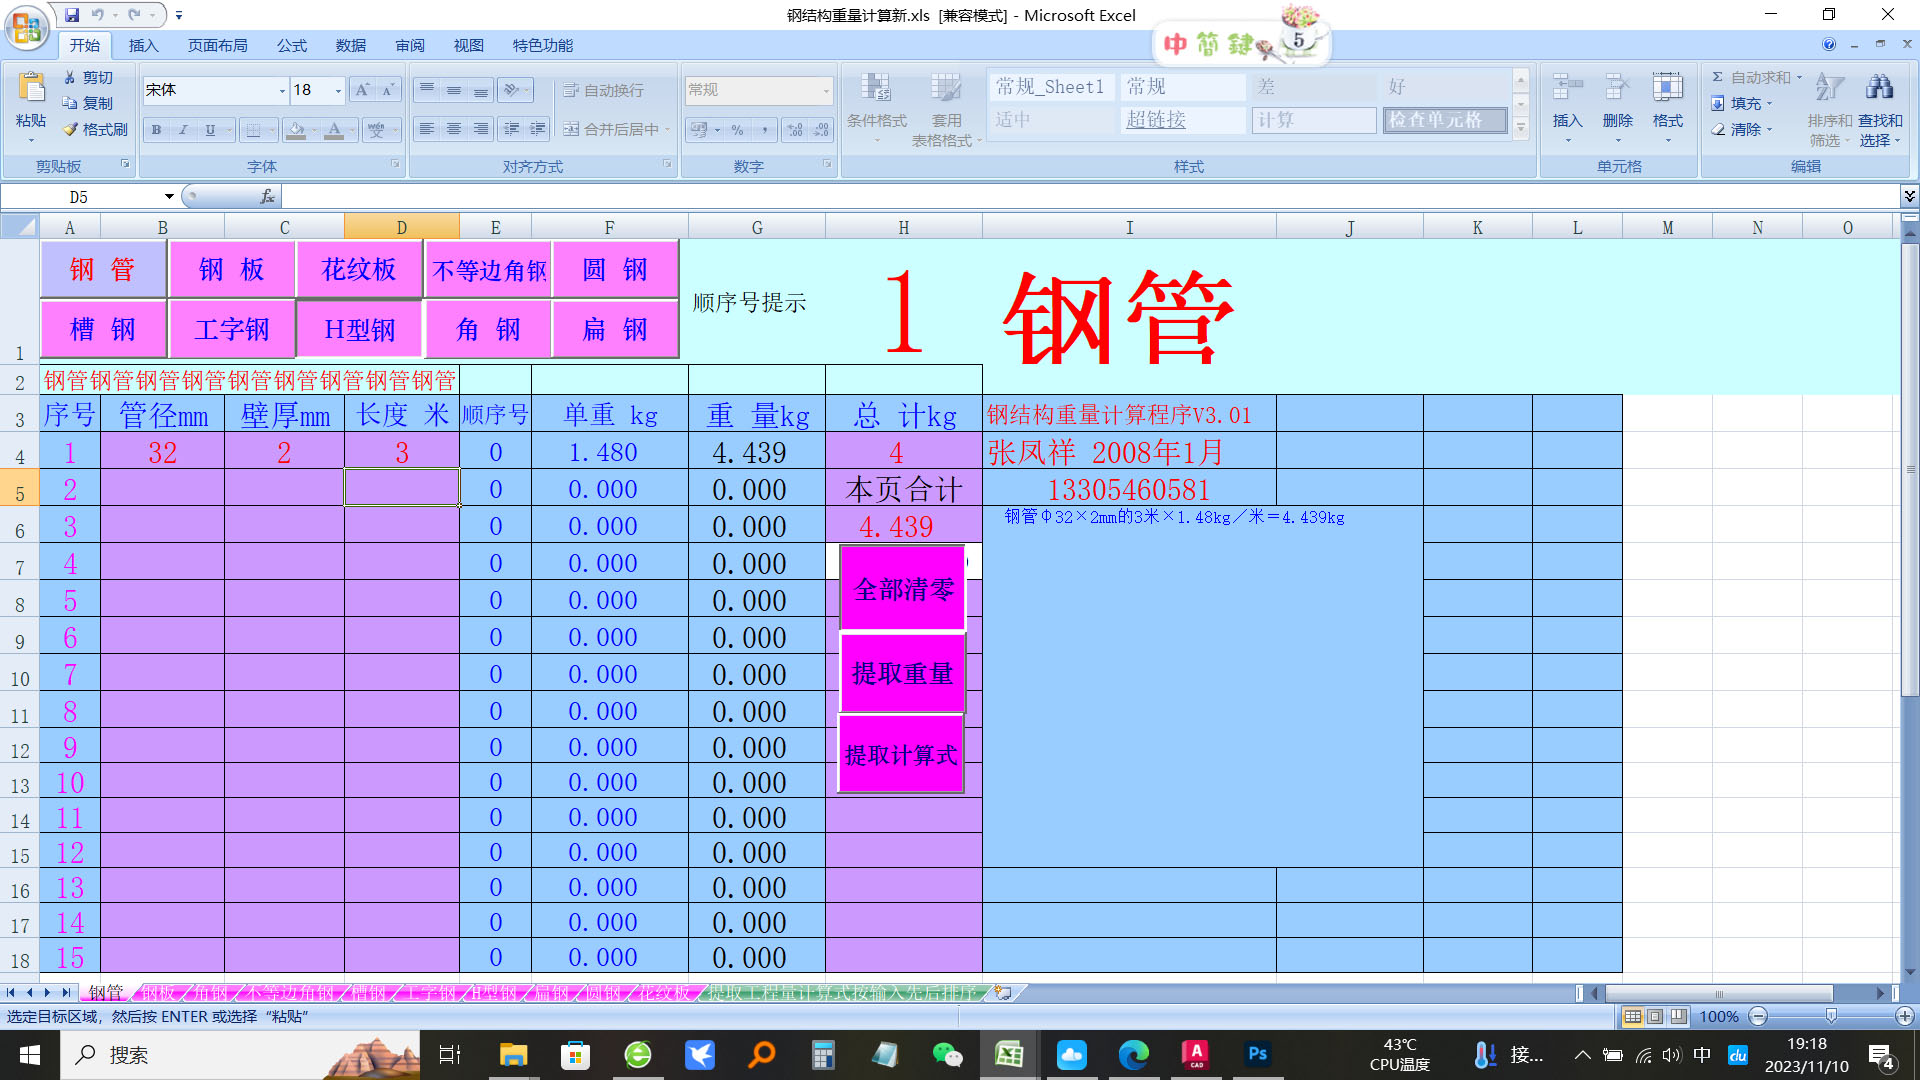Open the Insert (插入) ribbon tab
The height and width of the screenshot is (1080, 1920).
coord(143,46)
